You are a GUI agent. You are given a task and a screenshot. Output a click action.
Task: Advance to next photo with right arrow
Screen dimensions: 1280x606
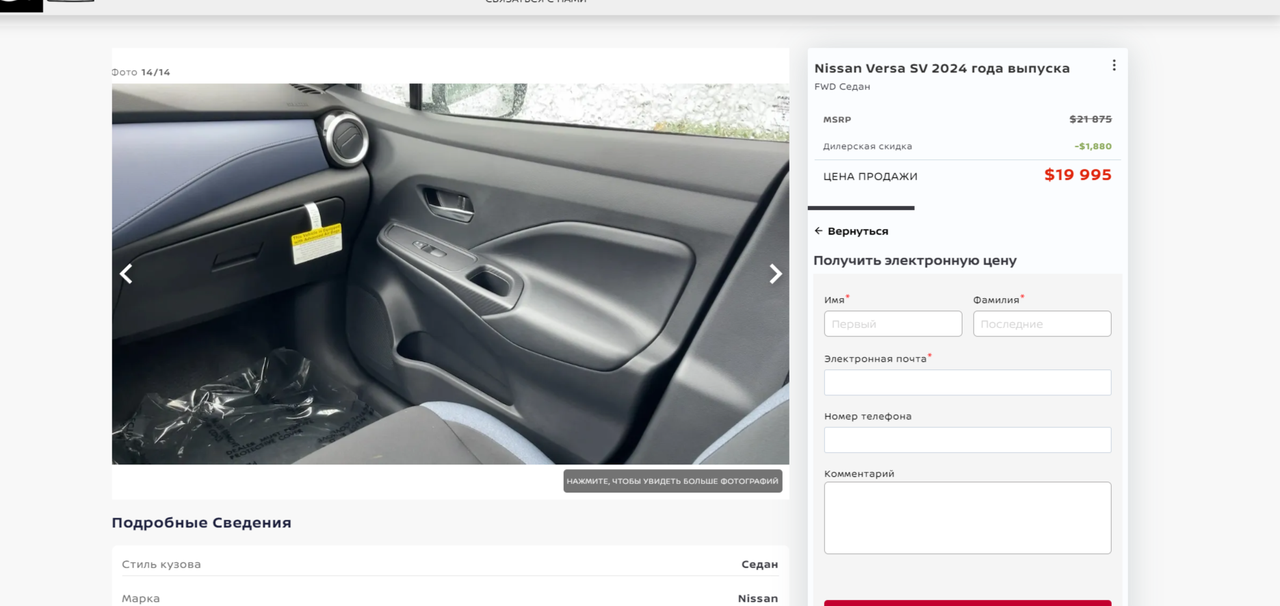pyautogui.click(x=775, y=274)
